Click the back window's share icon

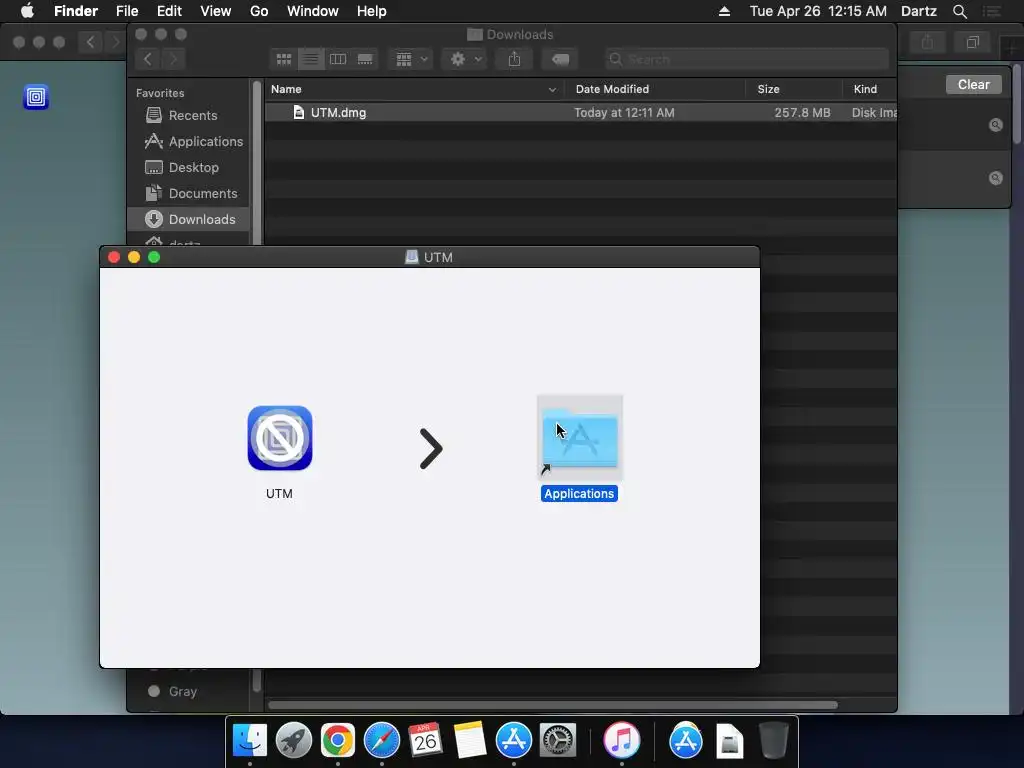click(x=927, y=42)
